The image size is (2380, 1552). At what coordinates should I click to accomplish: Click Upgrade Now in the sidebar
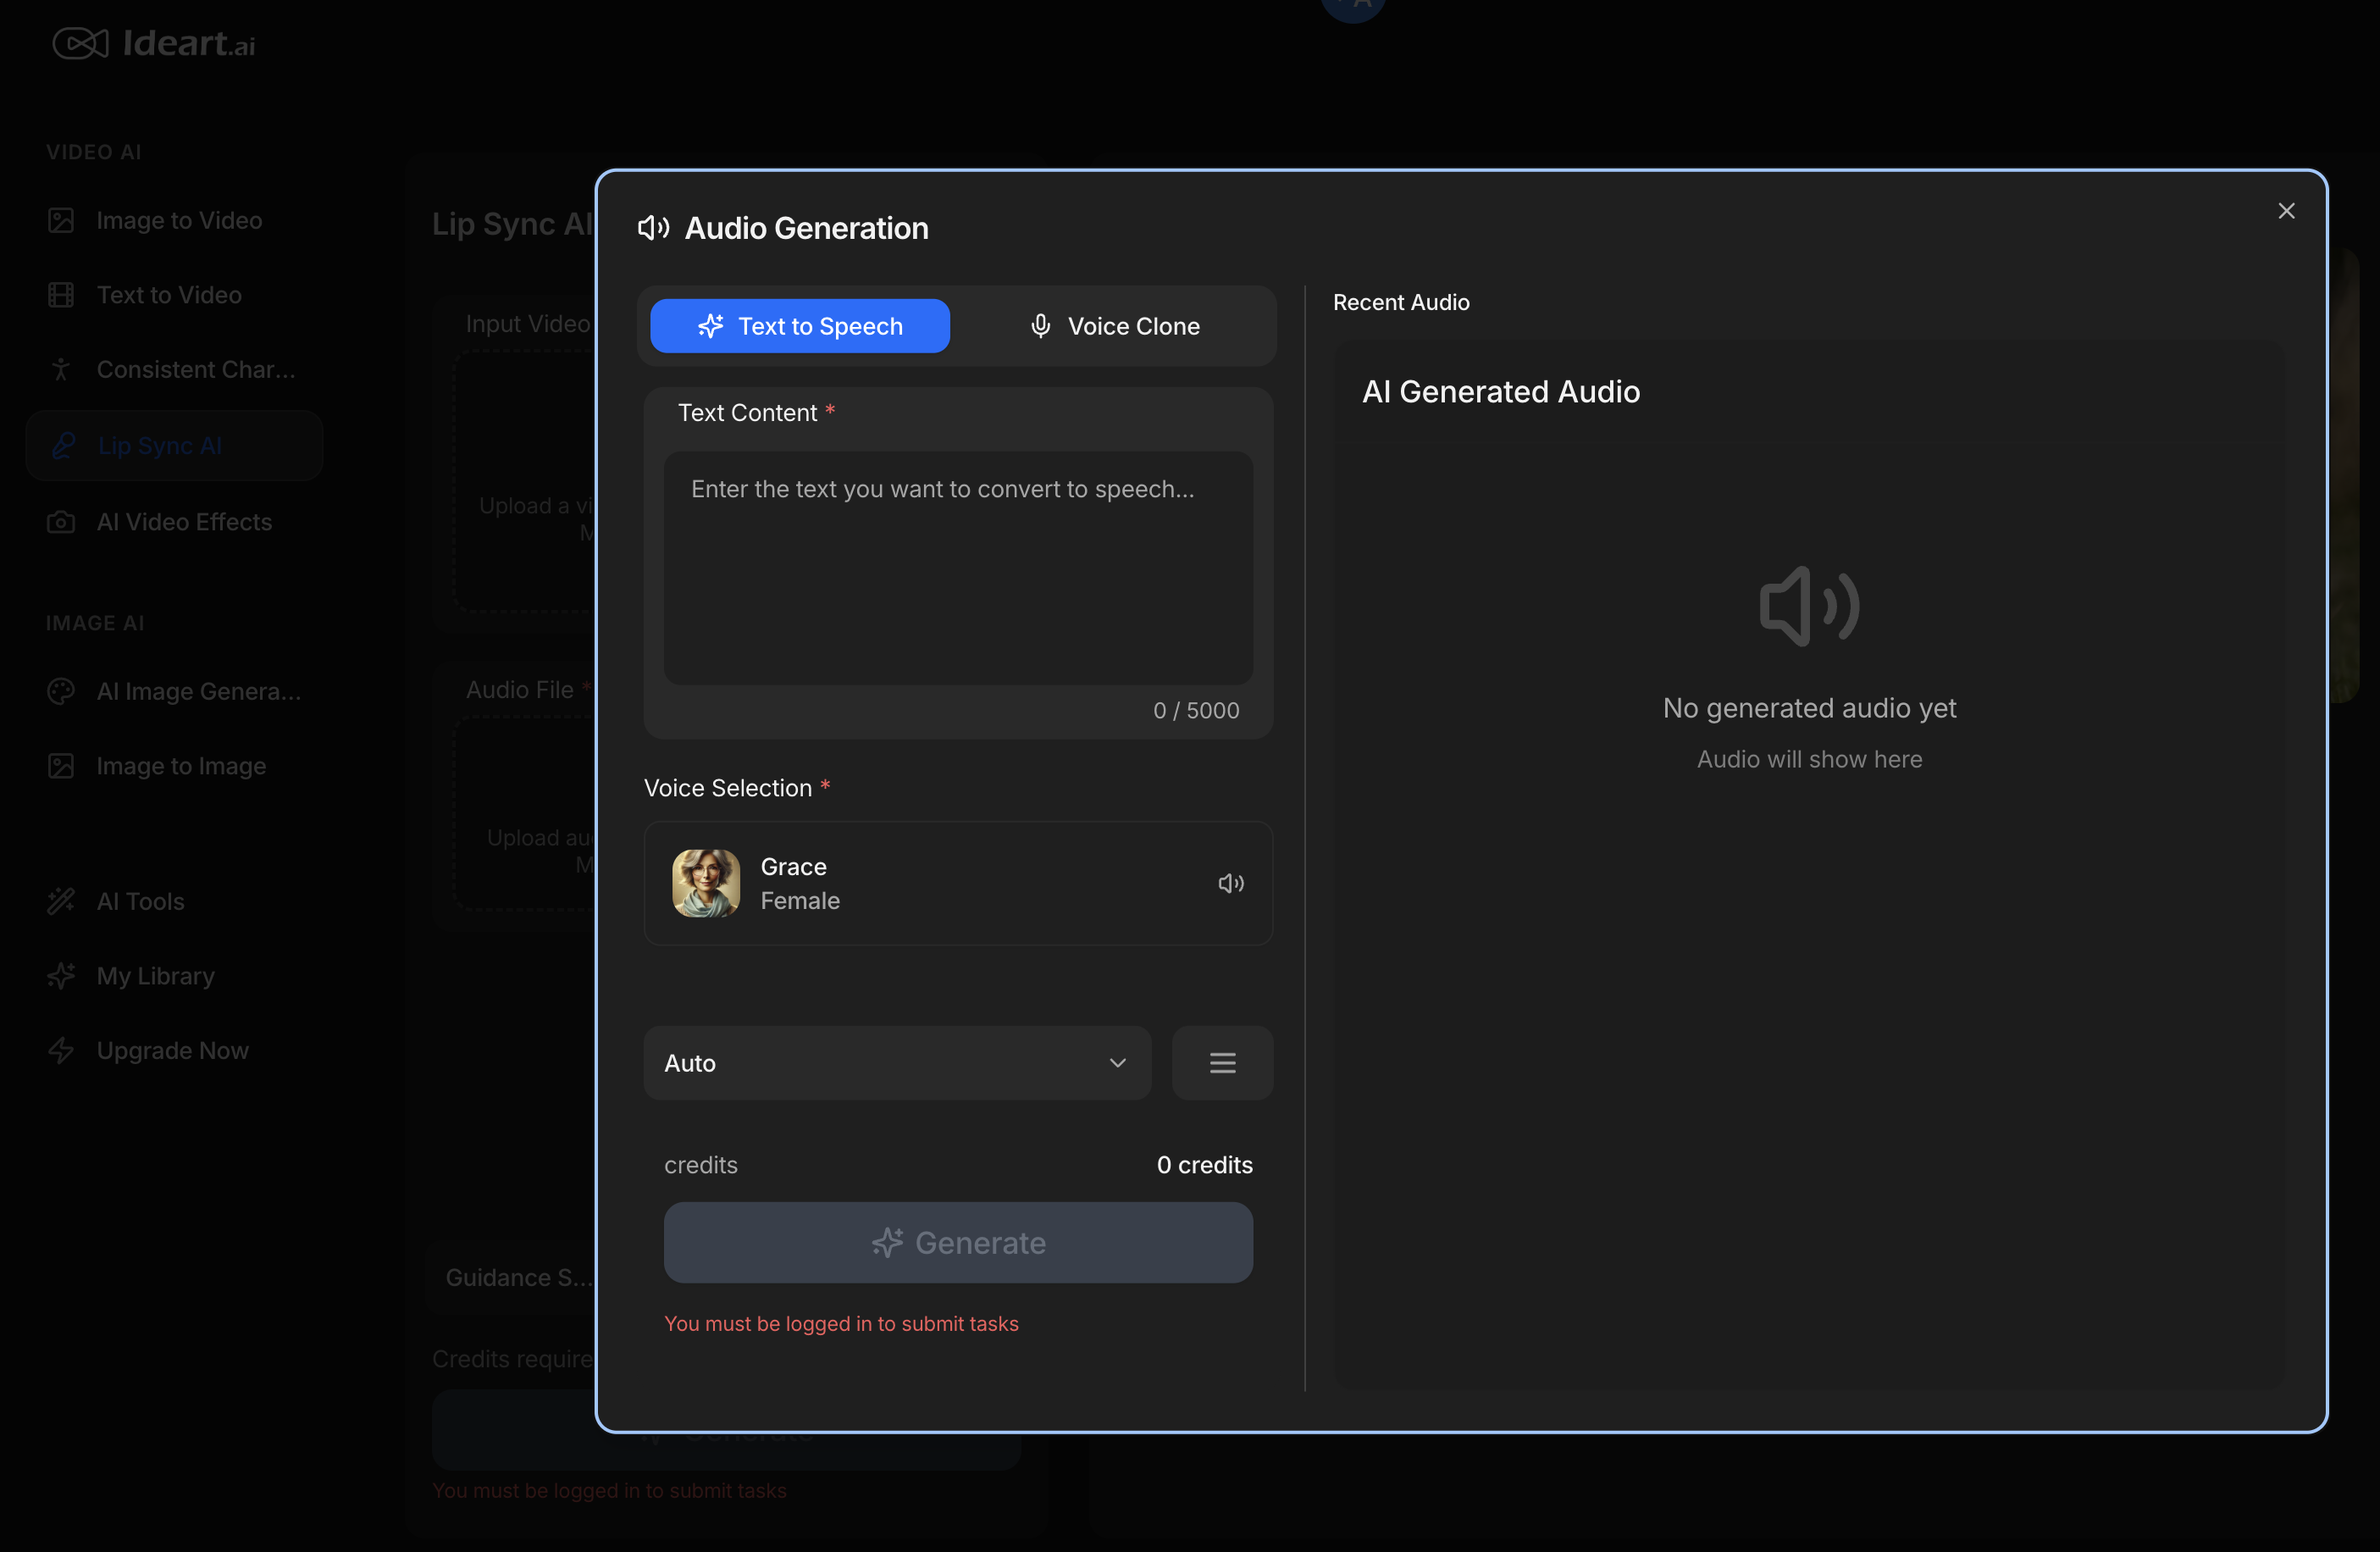(175, 1051)
